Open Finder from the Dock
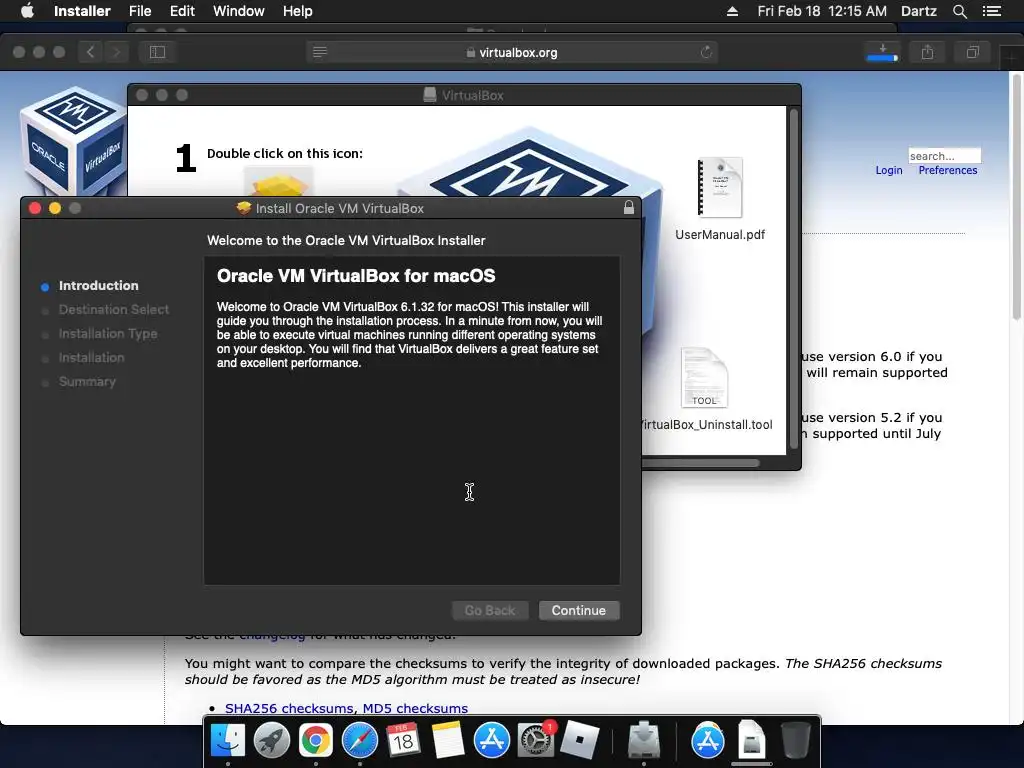1024x768 pixels. [x=228, y=741]
